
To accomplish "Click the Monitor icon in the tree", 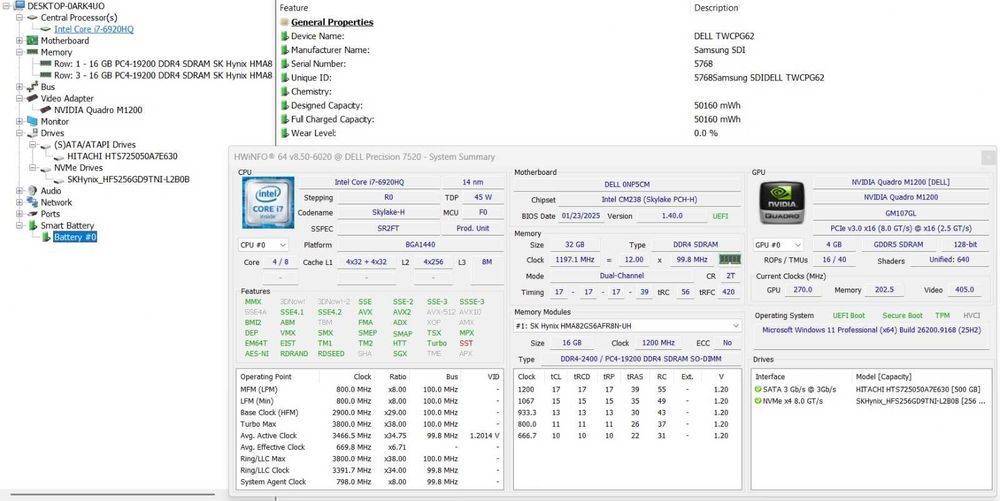I will click(x=33, y=121).
